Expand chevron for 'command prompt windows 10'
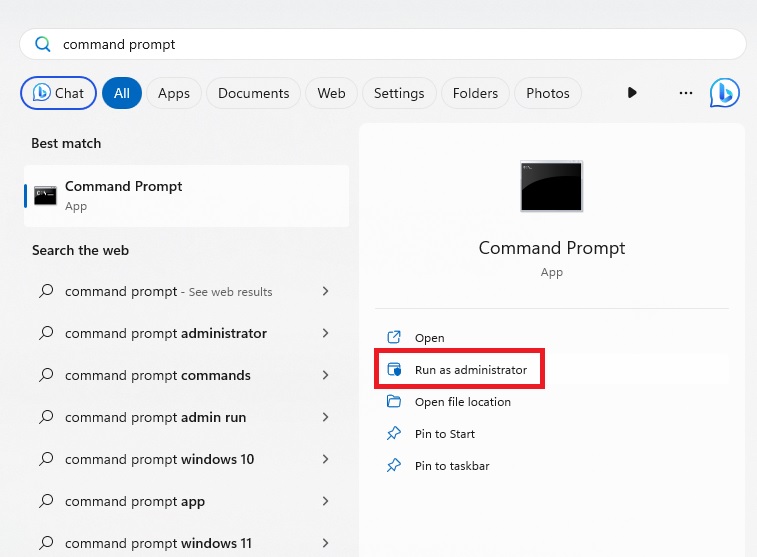The image size is (757, 557). 325,459
